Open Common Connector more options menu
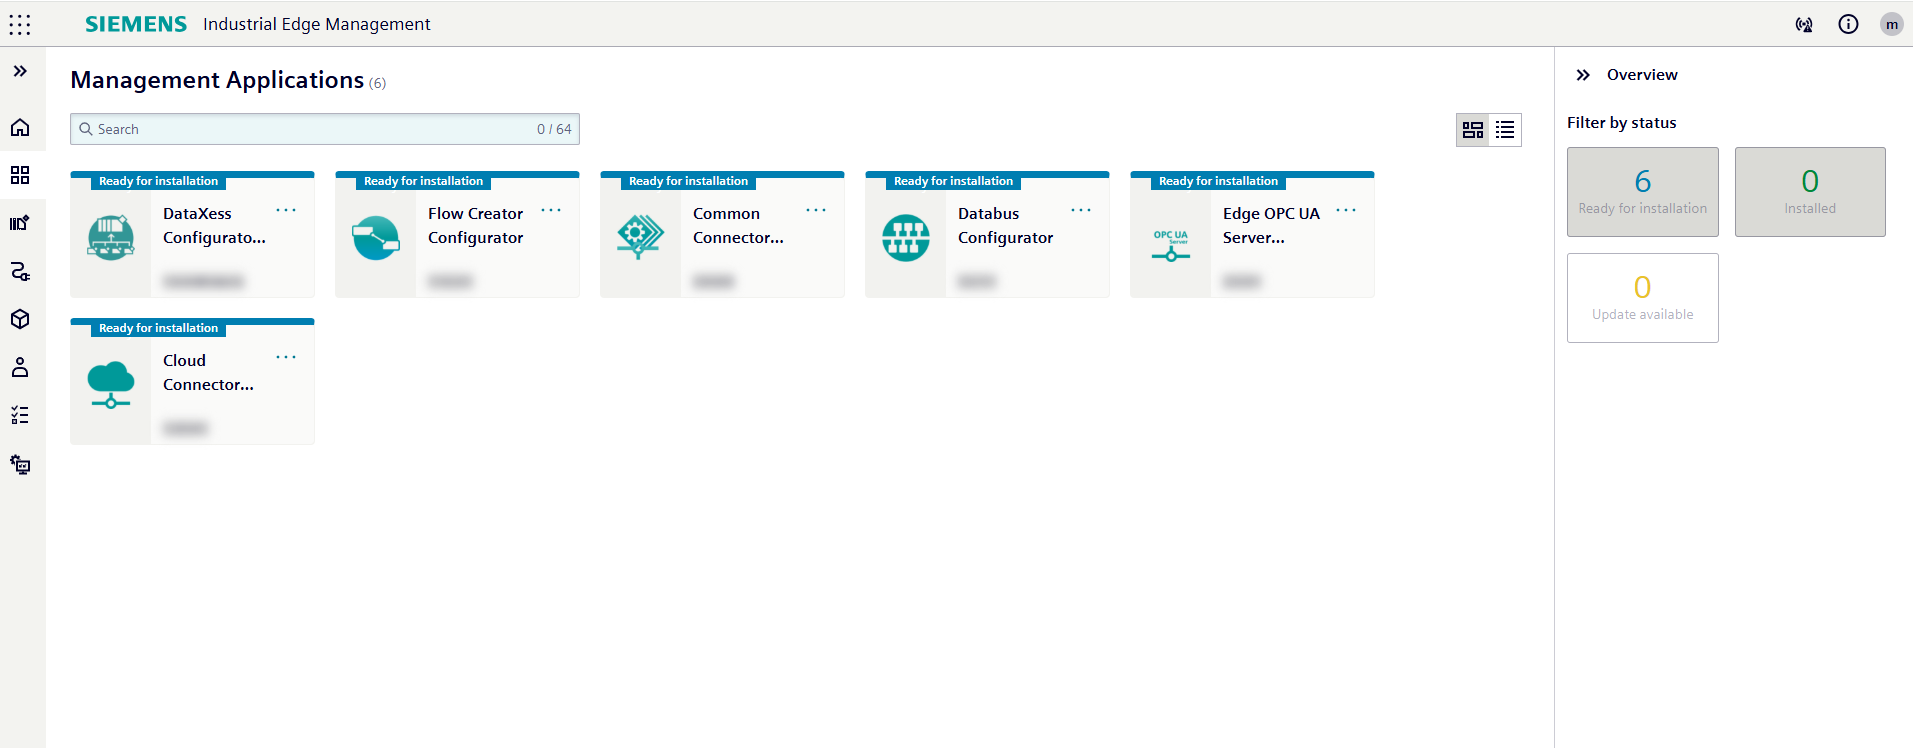1913x748 pixels. pos(816,210)
